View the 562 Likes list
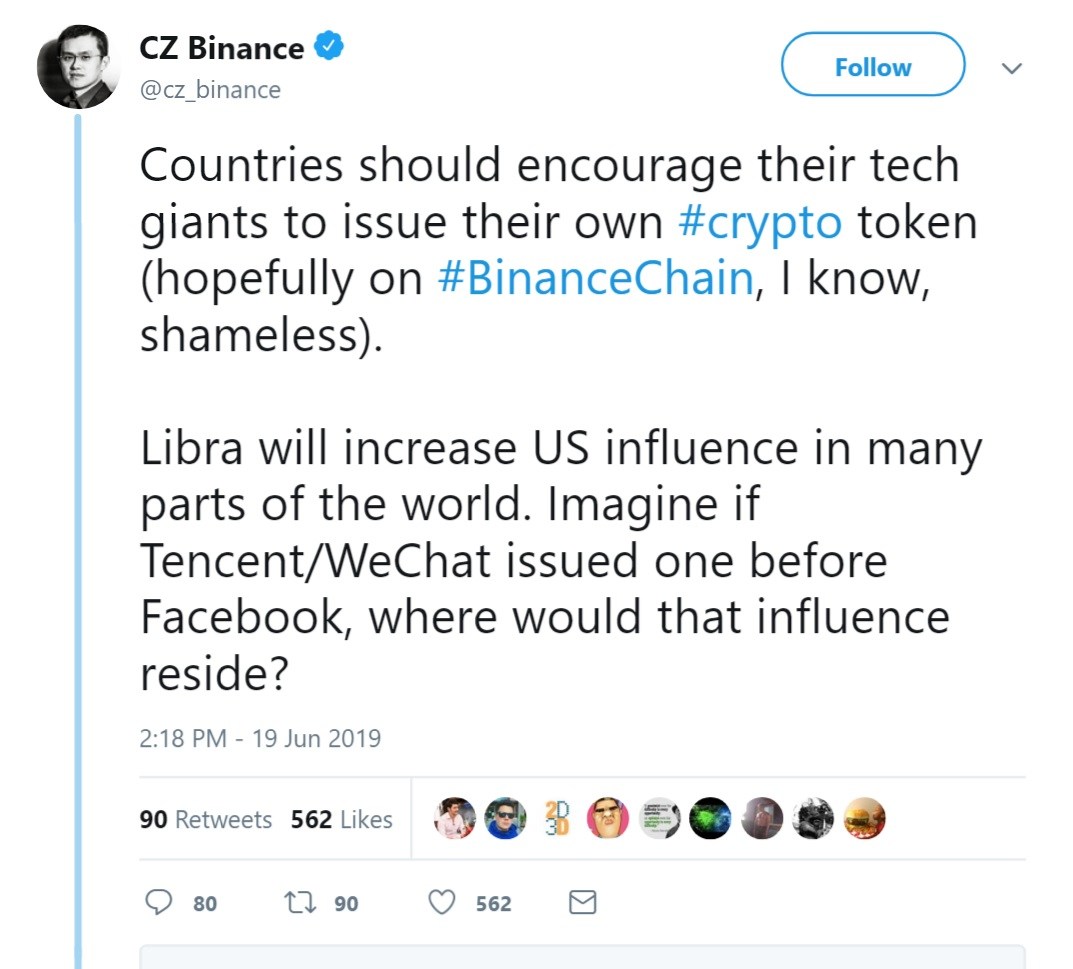The image size is (1073, 969). point(341,819)
